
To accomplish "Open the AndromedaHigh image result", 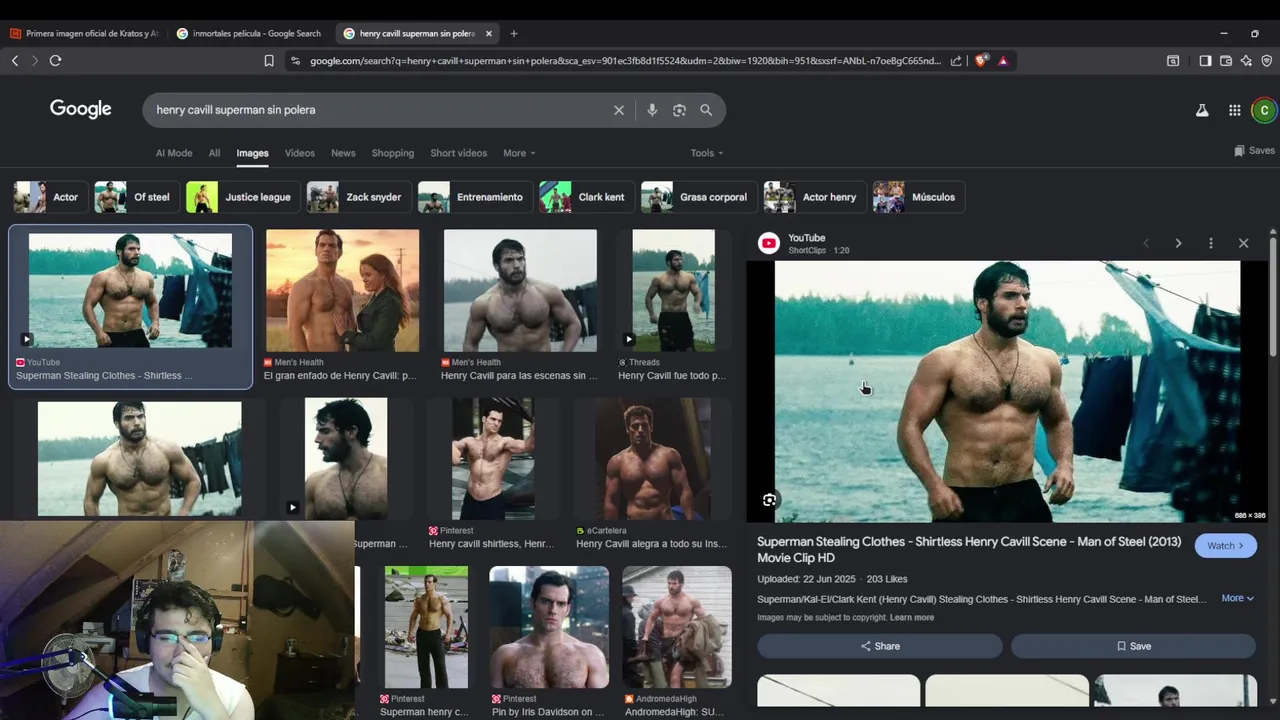I will [677, 627].
